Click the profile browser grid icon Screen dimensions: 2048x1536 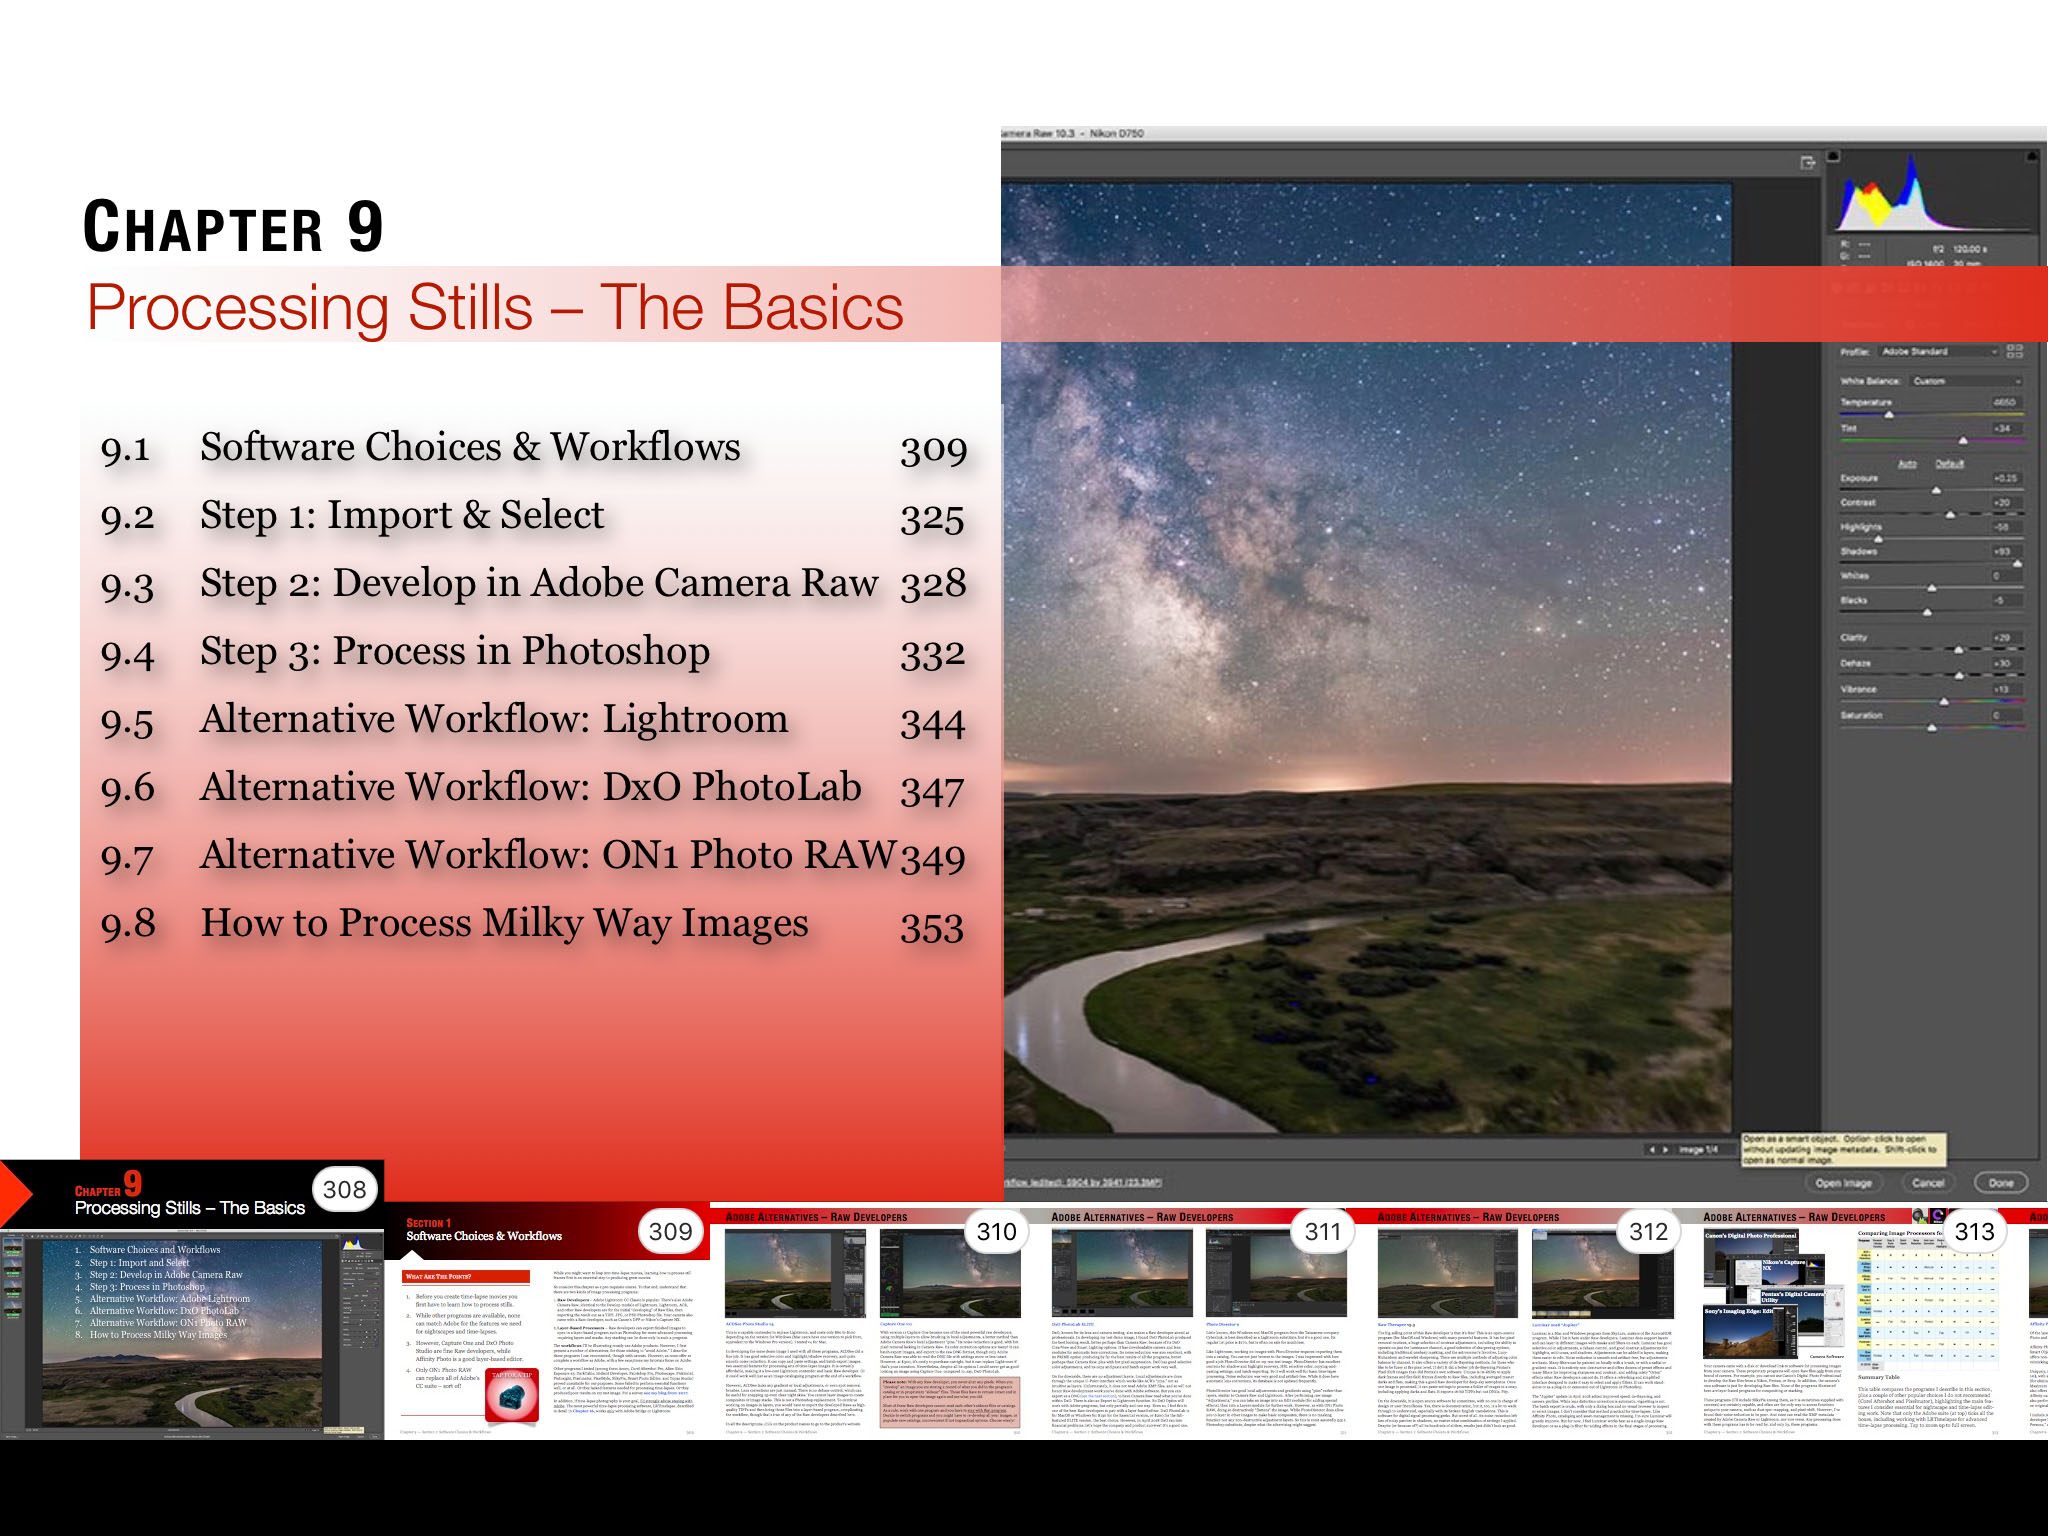(2014, 352)
